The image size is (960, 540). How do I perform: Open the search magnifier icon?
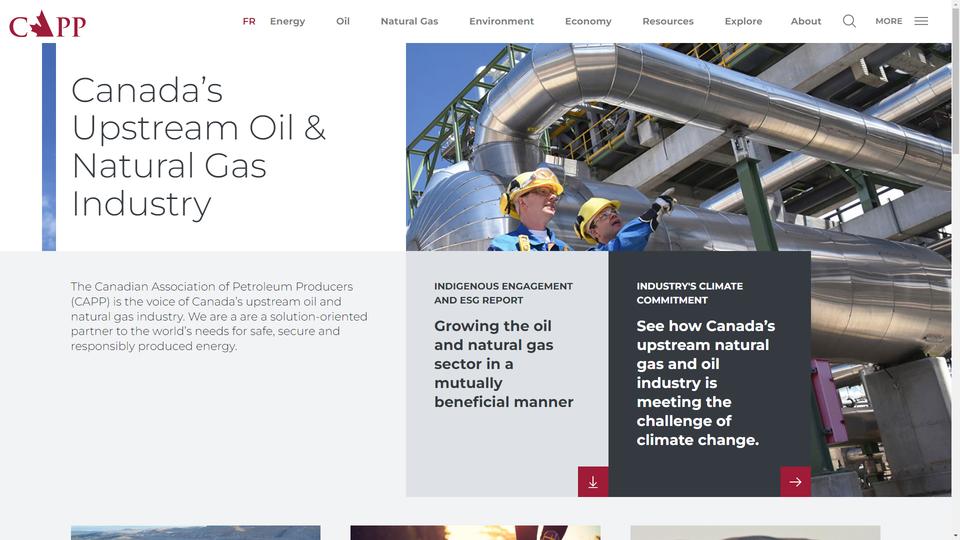pyautogui.click(x=849, y=21)
